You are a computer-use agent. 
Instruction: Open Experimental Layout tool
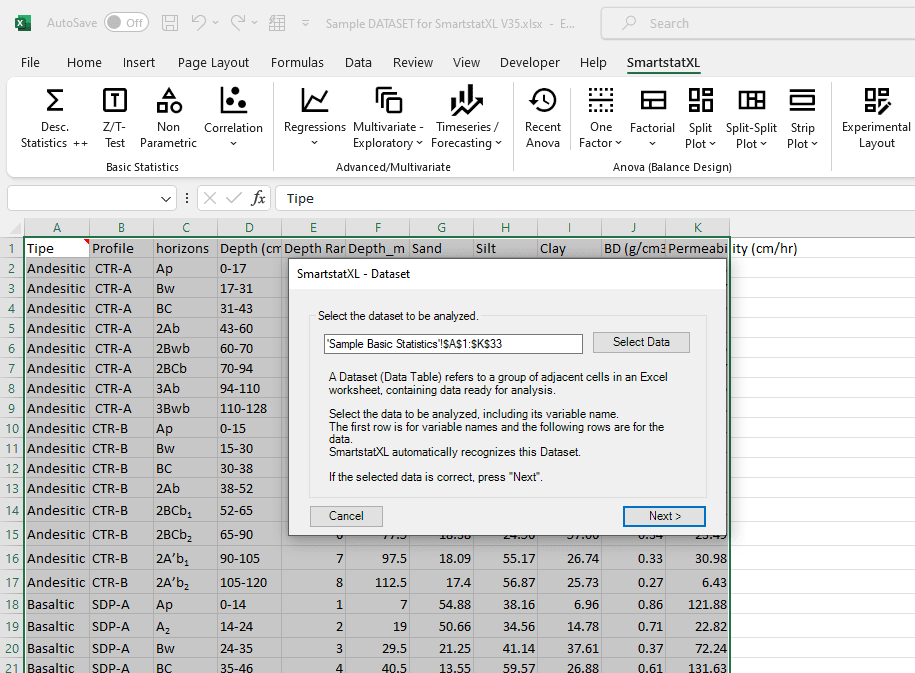coord(876,118)
